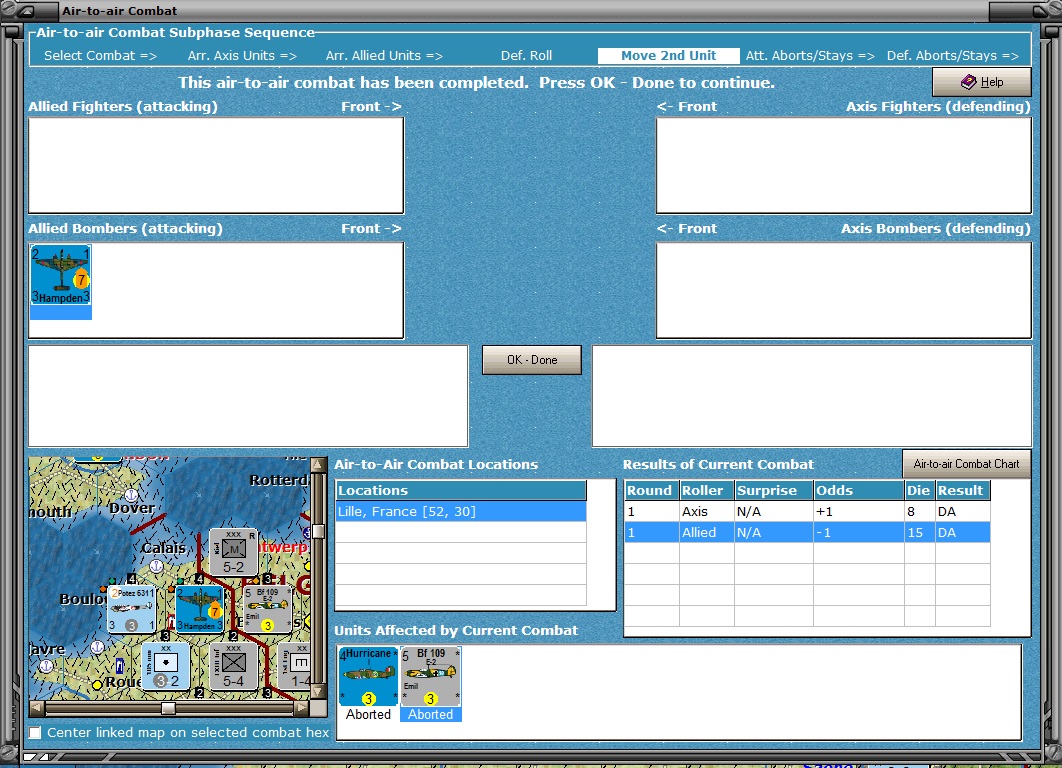Click the mini map scroll left arrow
Image resolution: width=1062 pixels, height=768 pixels.
(x=37, y=708)
